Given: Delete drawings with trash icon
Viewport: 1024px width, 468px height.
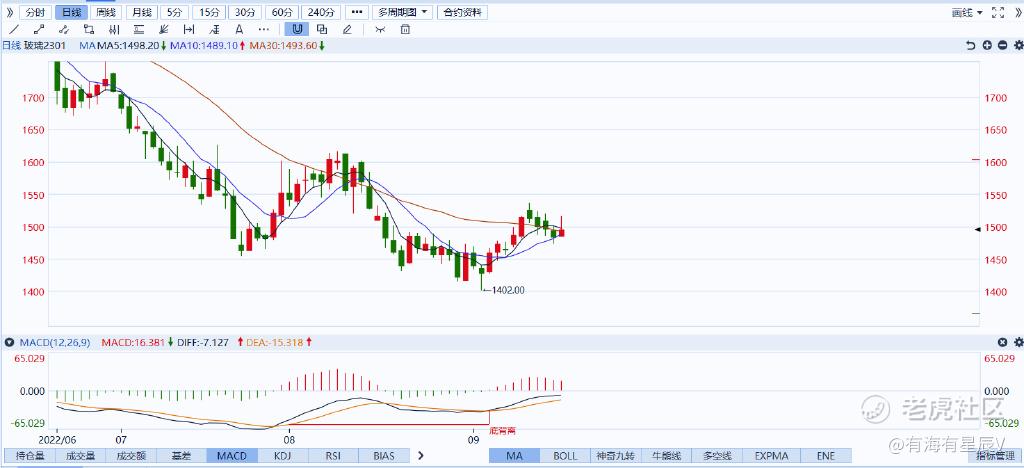Looking at the screenshot, I should pyautogui.click(x=406, y=29).
